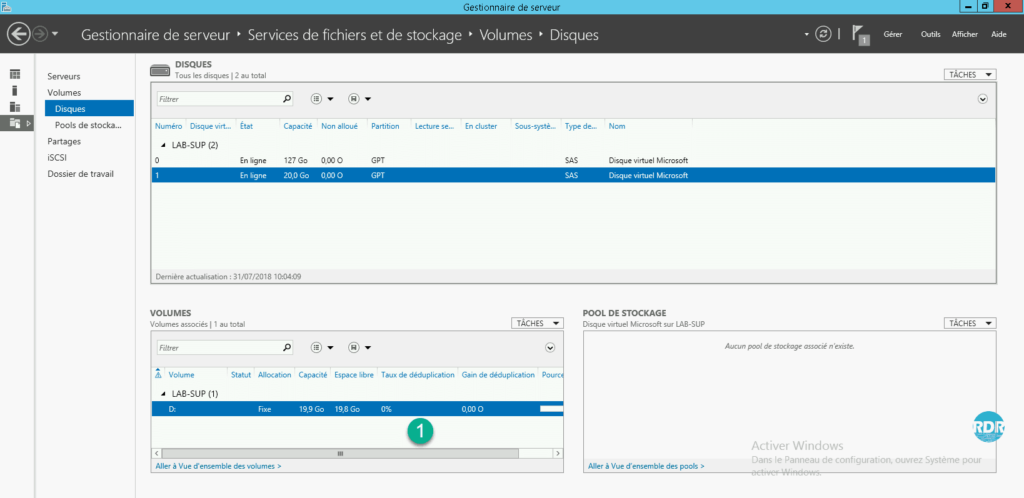Select the D: volume row

click(x=357, y=409)
